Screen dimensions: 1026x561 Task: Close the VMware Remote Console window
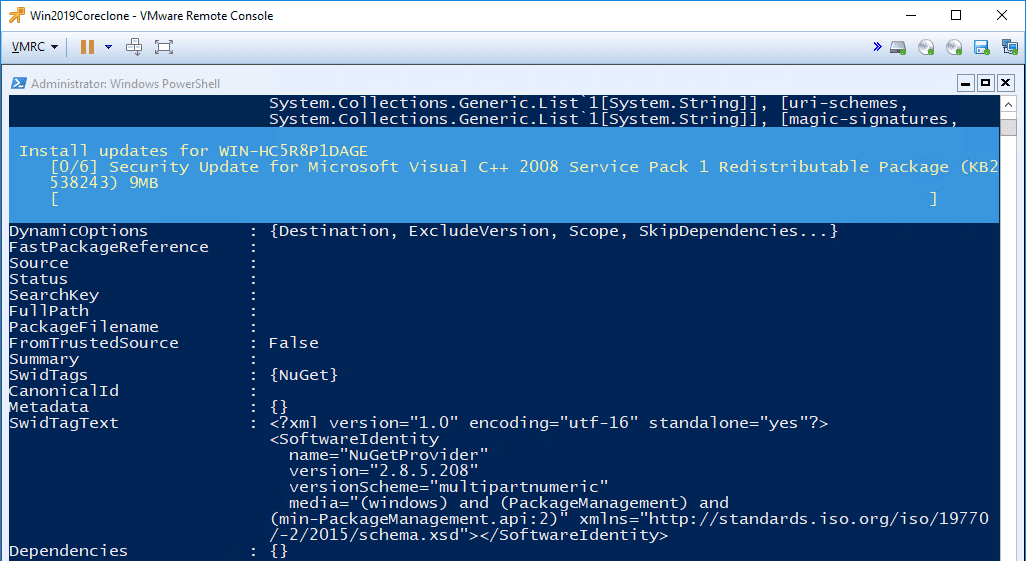tap(1002, 16)
